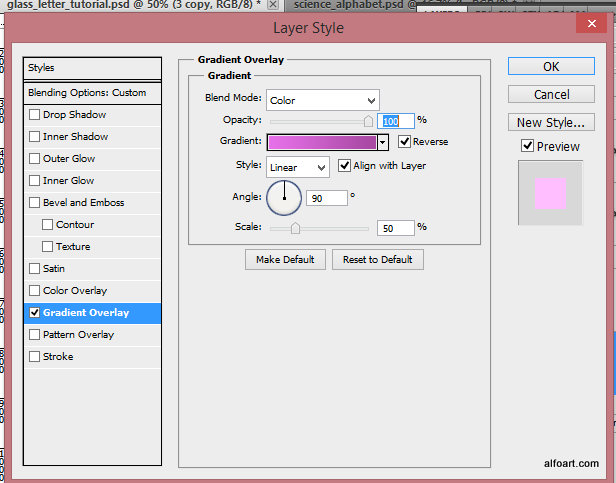Click the Scale slider handle

pos(295,228)
